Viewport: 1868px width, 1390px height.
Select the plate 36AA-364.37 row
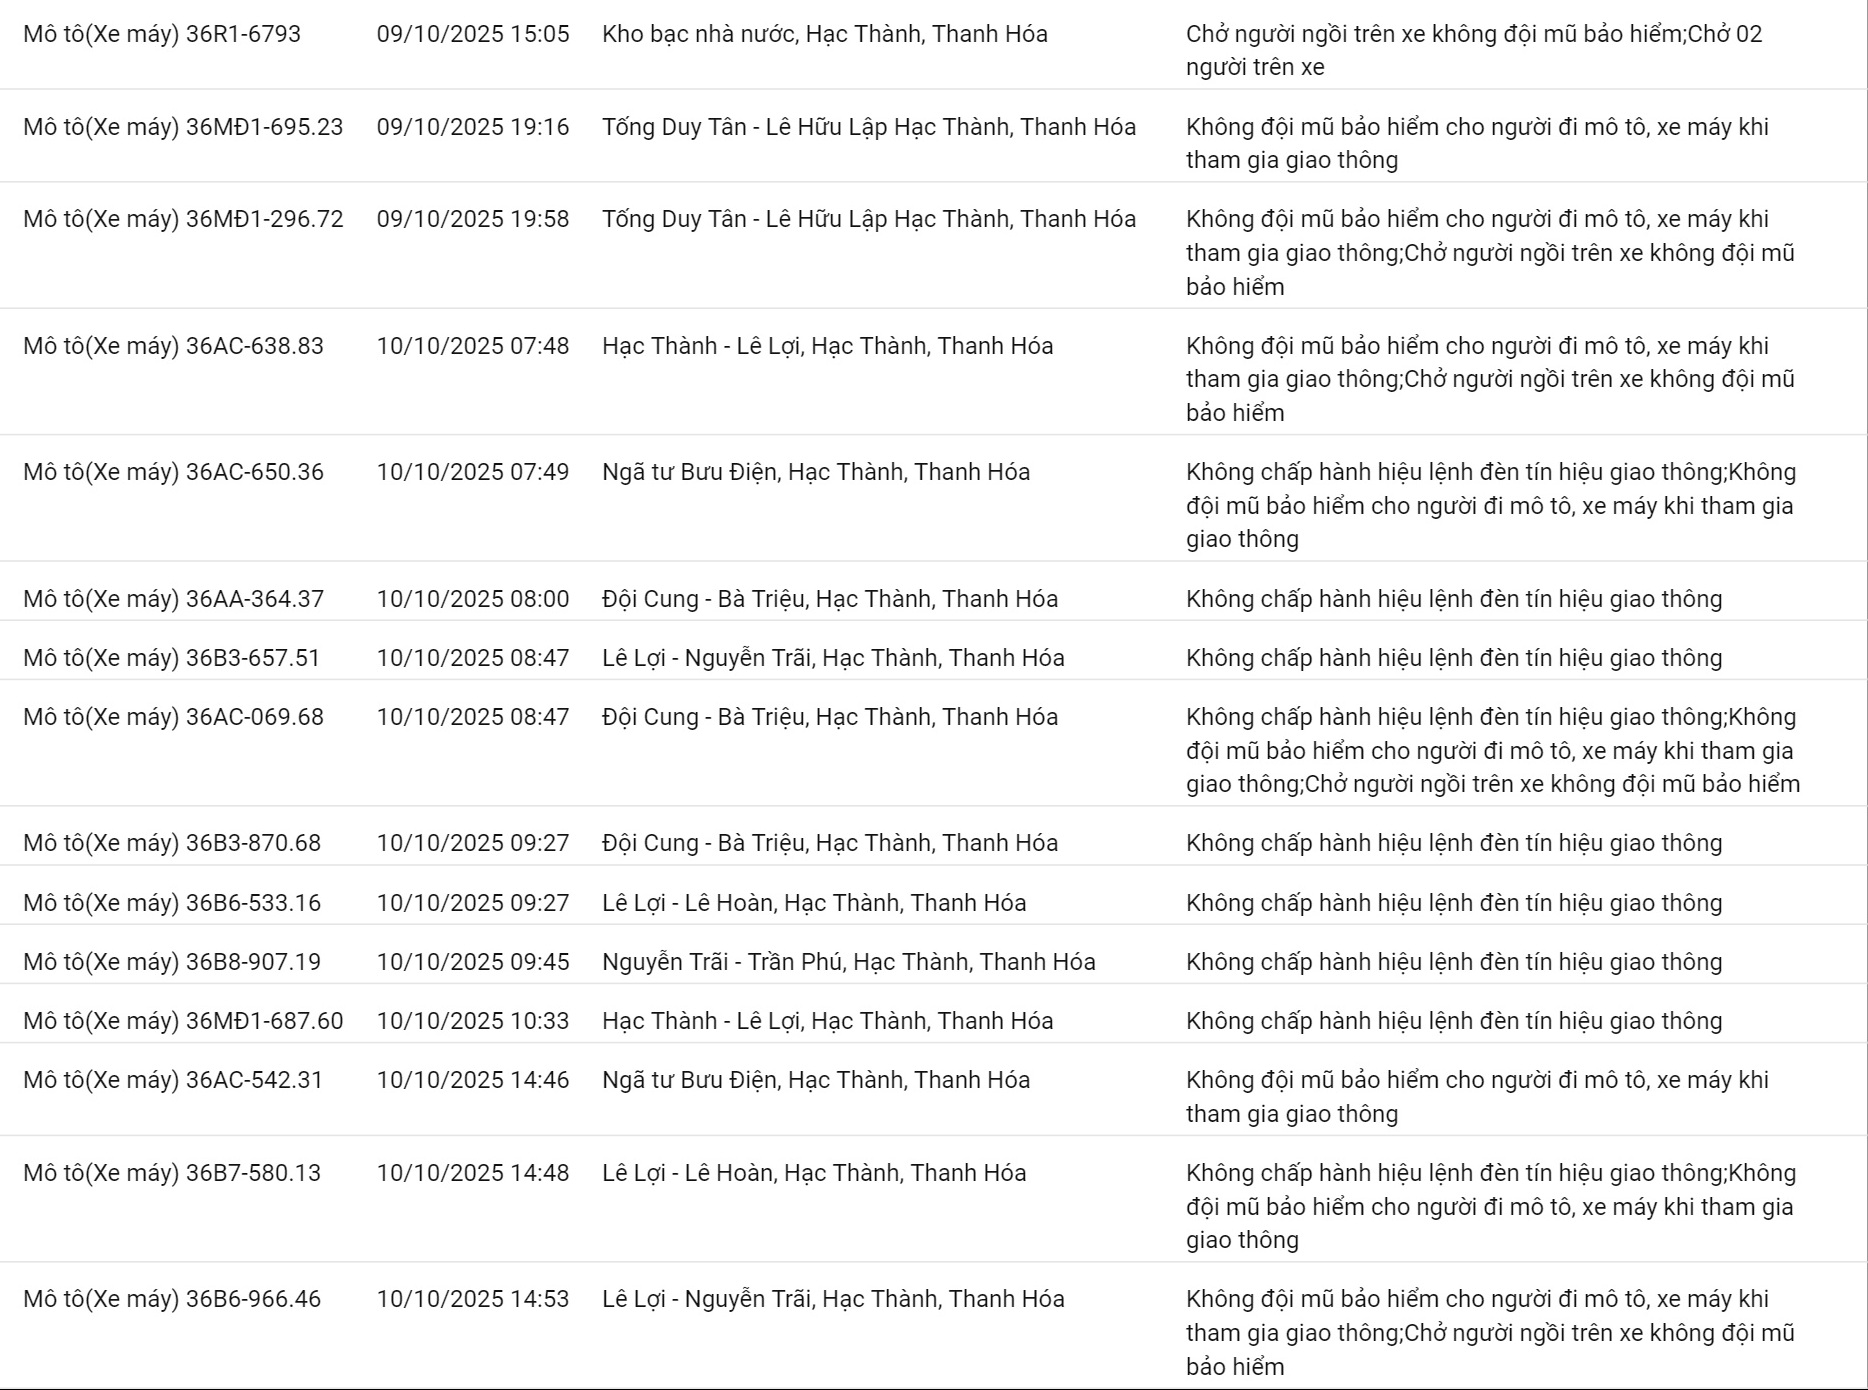point(173,599)
